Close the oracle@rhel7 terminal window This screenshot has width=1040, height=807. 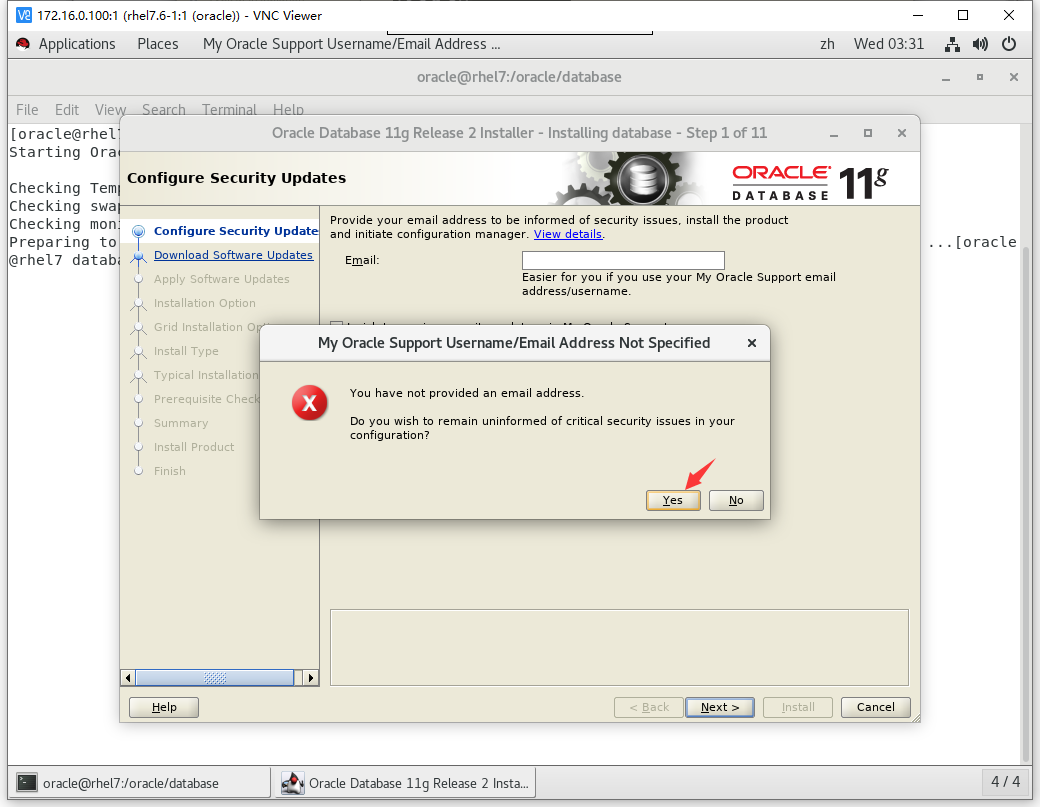(1013, 78)
